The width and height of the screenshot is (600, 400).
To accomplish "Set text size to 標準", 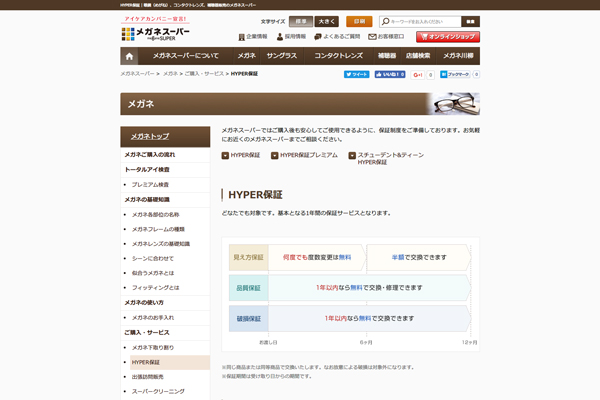I will point(301,21).
